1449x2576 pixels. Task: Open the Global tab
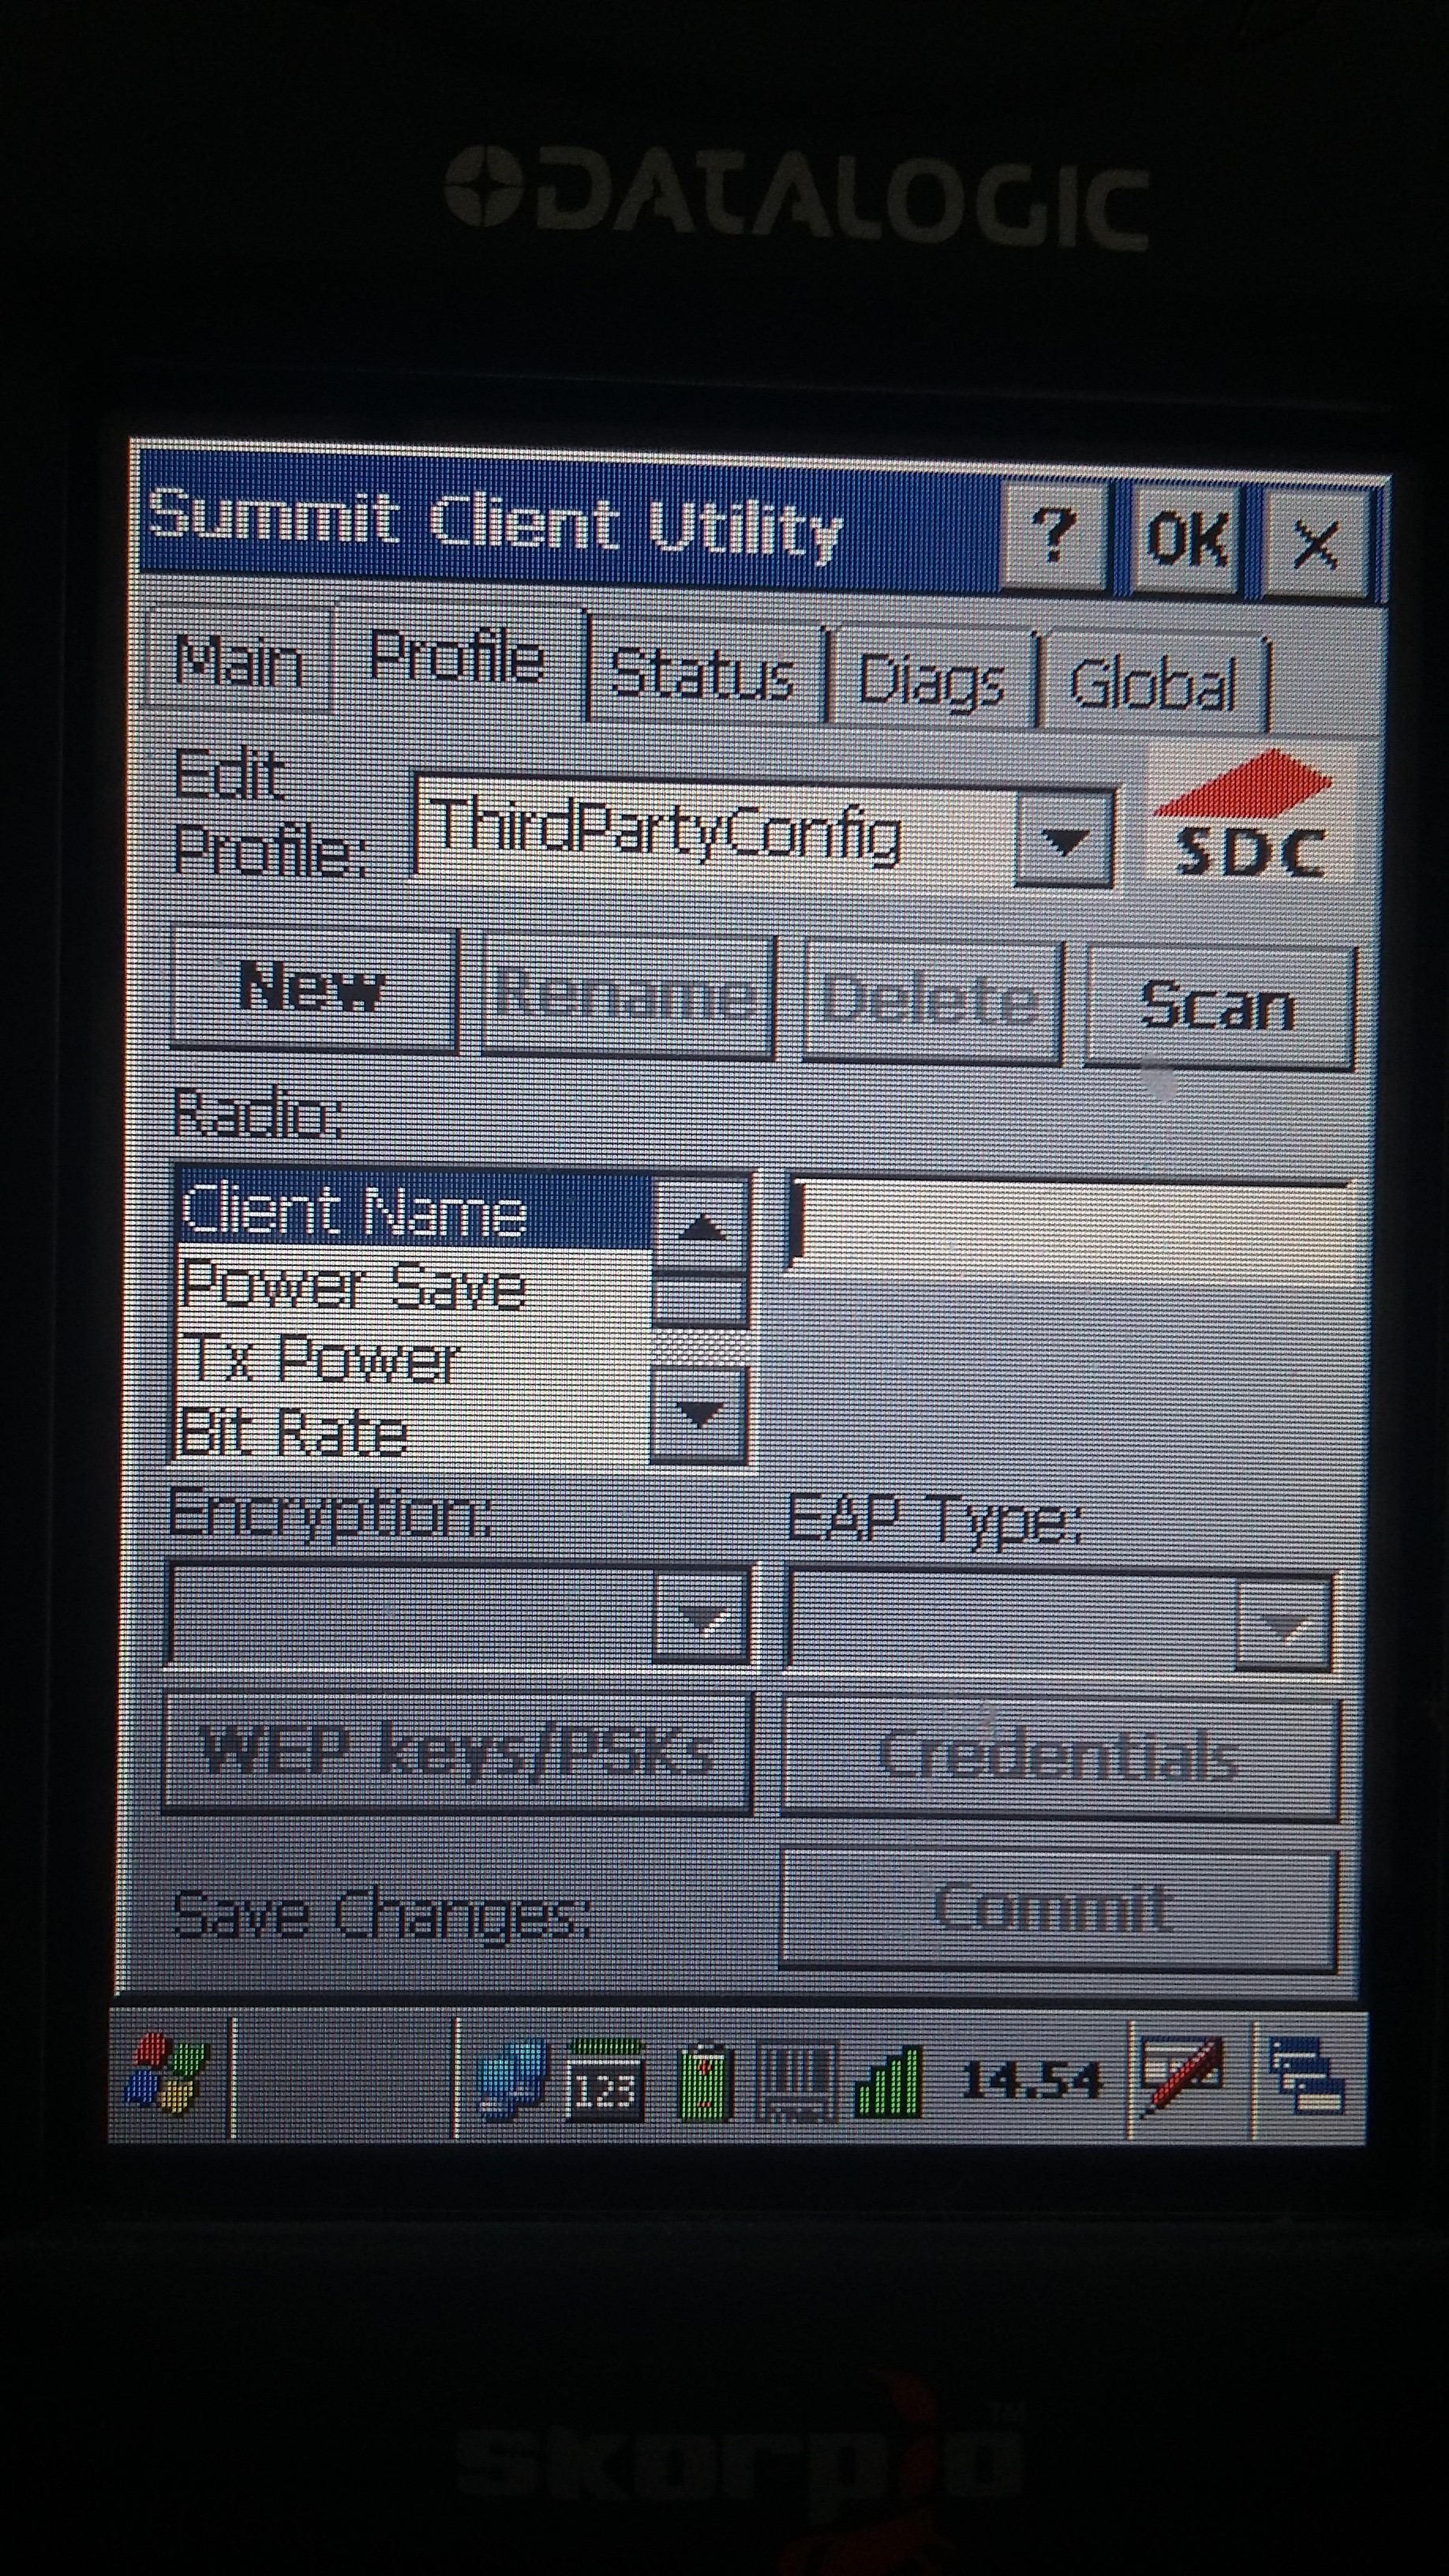pos(1153,684)
